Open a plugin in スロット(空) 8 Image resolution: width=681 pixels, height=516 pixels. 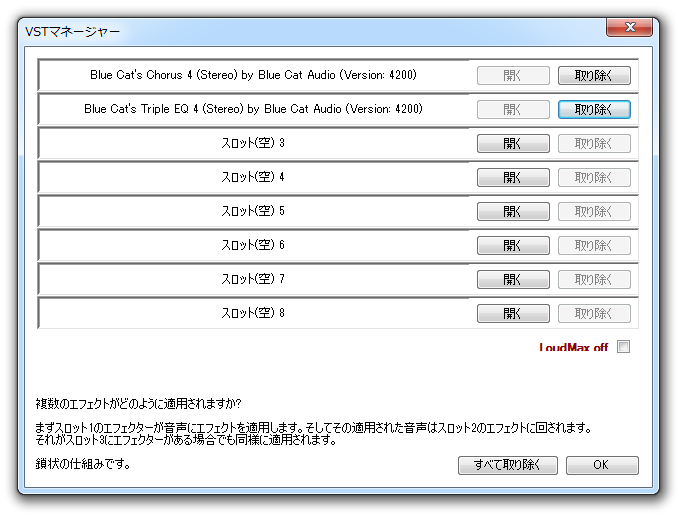click(513, 314)
